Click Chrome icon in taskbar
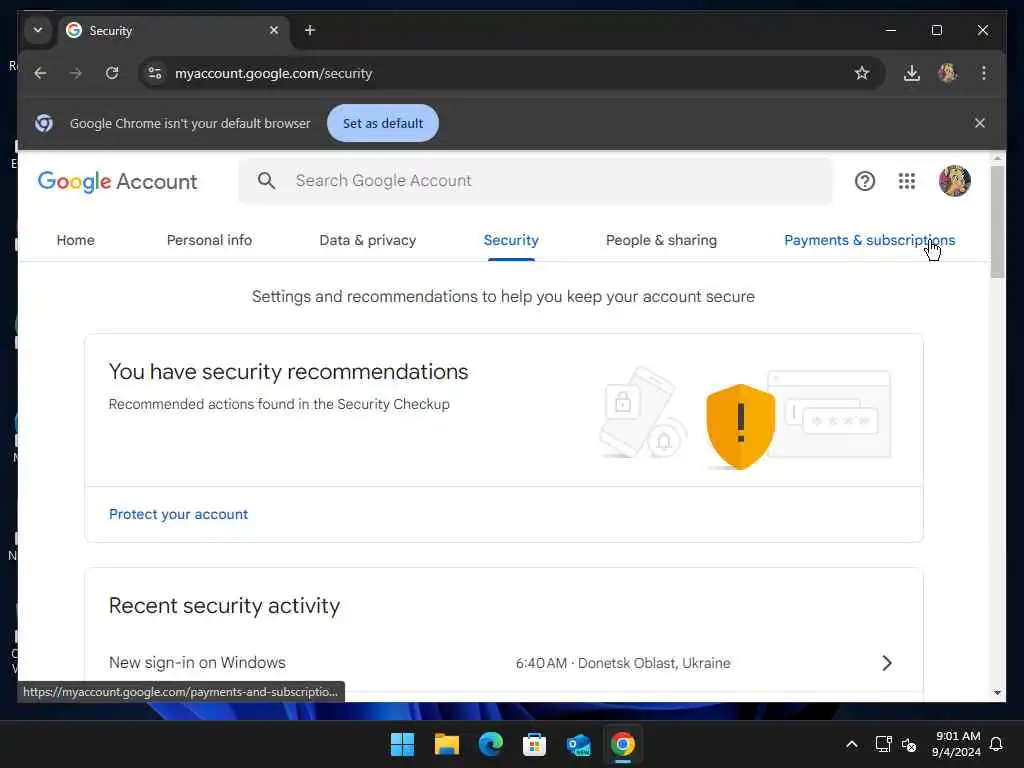 click(x=622, y=744)
